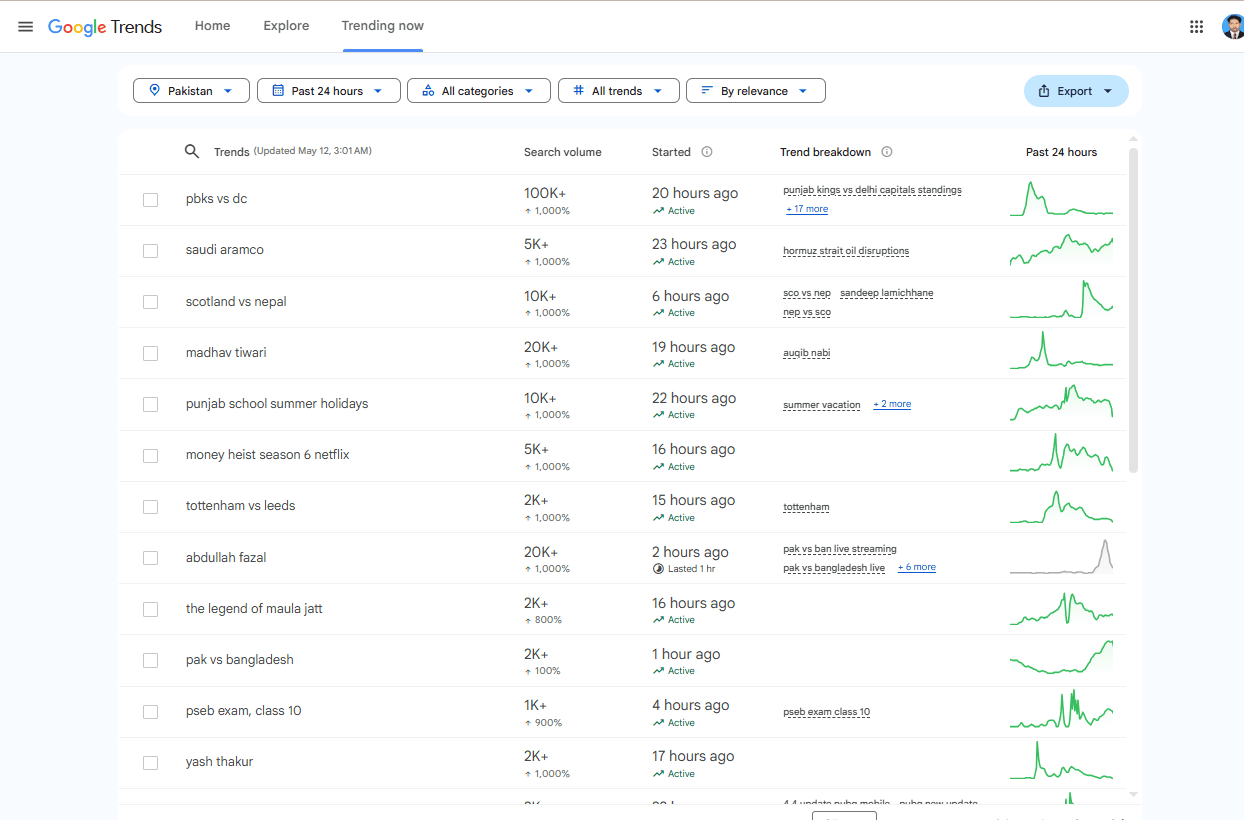Expand +6 more for abdullah fazal
This screenshot has width=1244, height=820.
917,567
